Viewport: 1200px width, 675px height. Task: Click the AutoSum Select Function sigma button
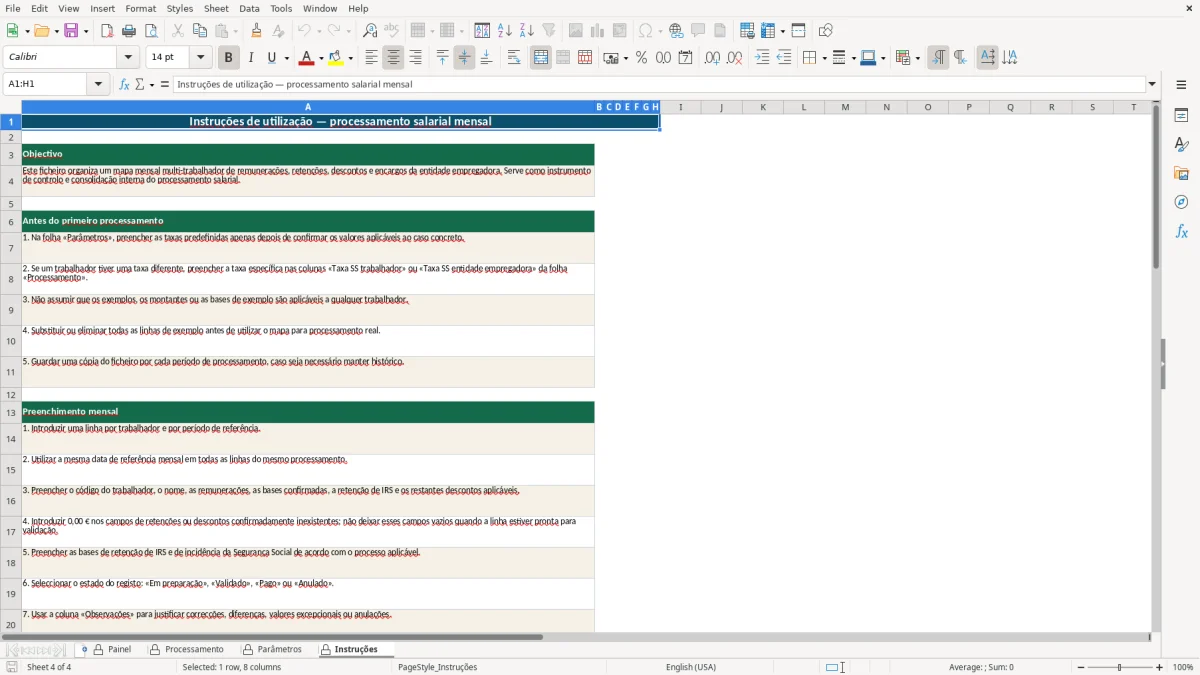pos(140,84)
